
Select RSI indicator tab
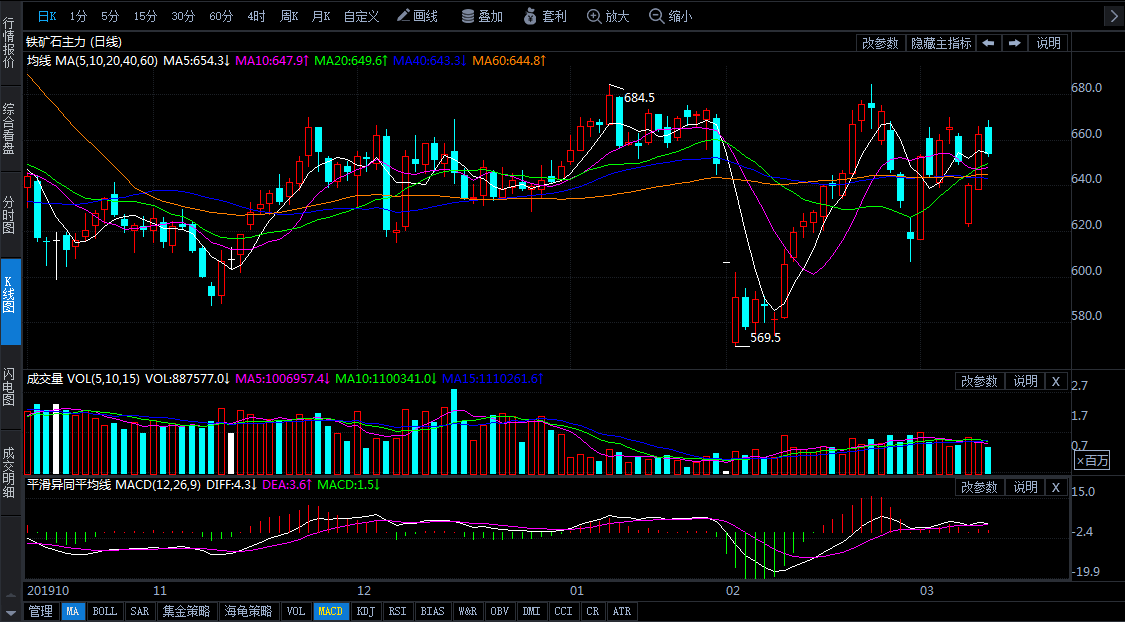pos(397,611)
